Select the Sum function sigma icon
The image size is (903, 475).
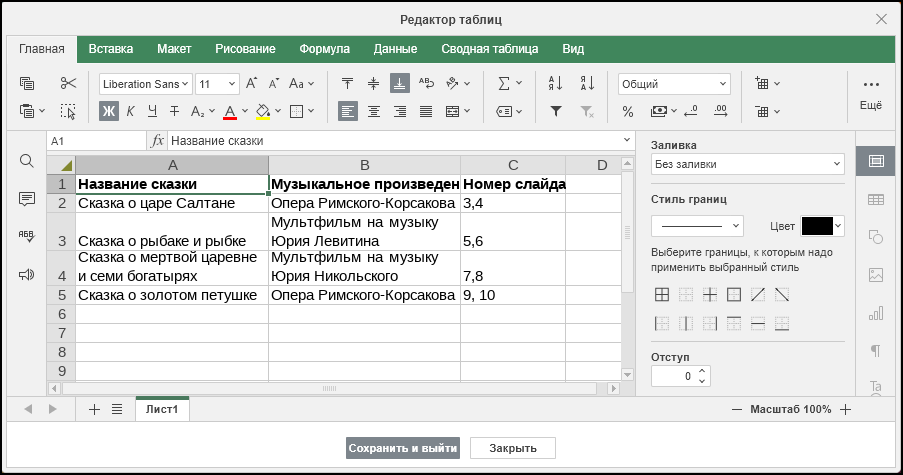click(504, 83)
